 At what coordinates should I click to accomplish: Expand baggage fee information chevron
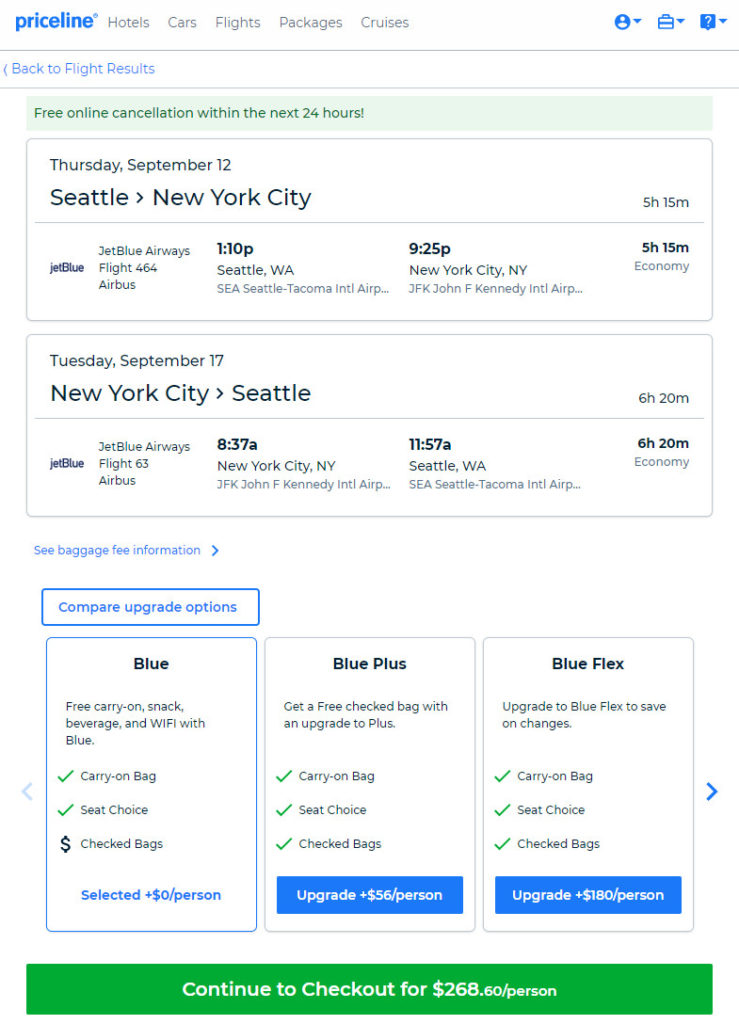pos(215,551)
